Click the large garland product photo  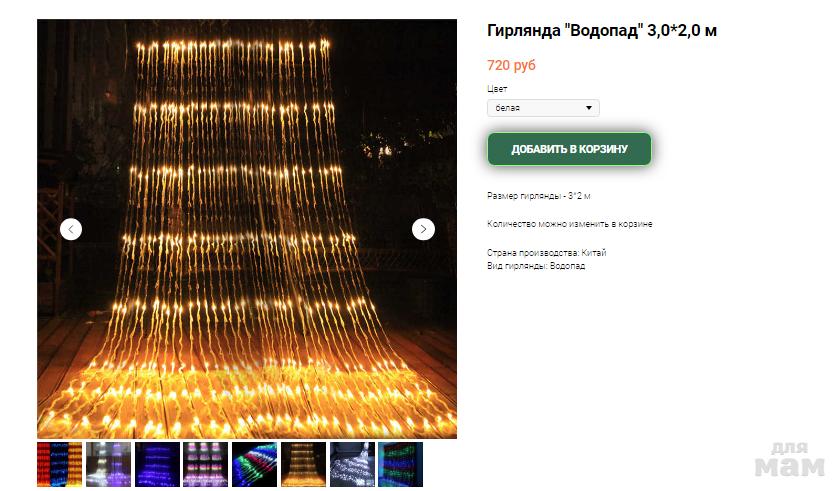pos(247,229)
